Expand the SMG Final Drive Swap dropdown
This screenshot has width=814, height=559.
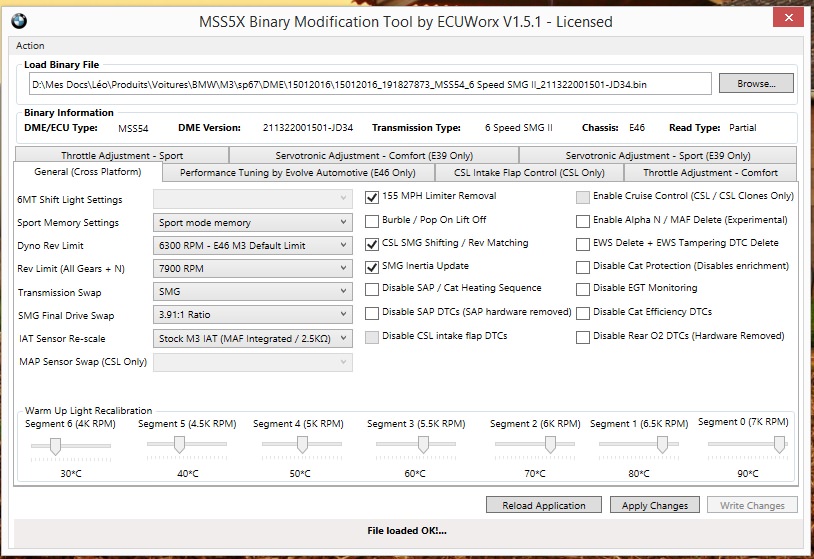[253, 315]
